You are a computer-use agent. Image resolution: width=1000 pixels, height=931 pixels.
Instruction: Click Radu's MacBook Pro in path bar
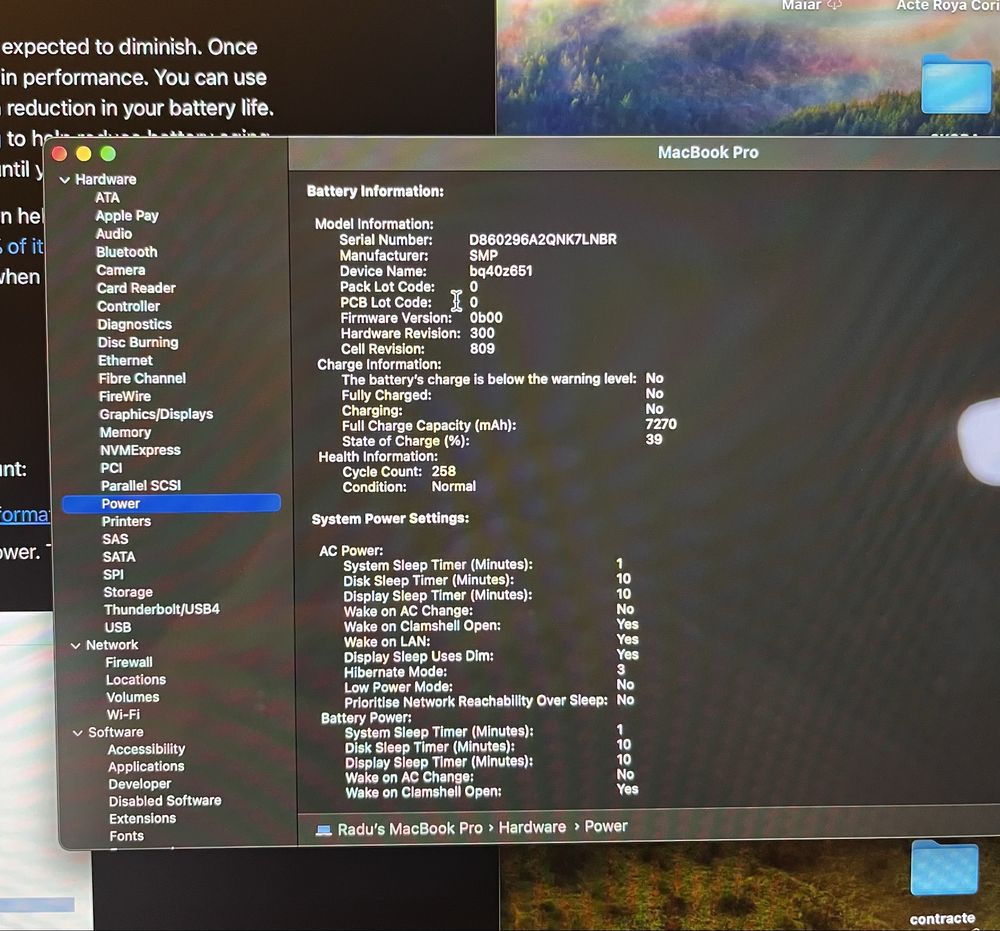click(x=410, y=829)
